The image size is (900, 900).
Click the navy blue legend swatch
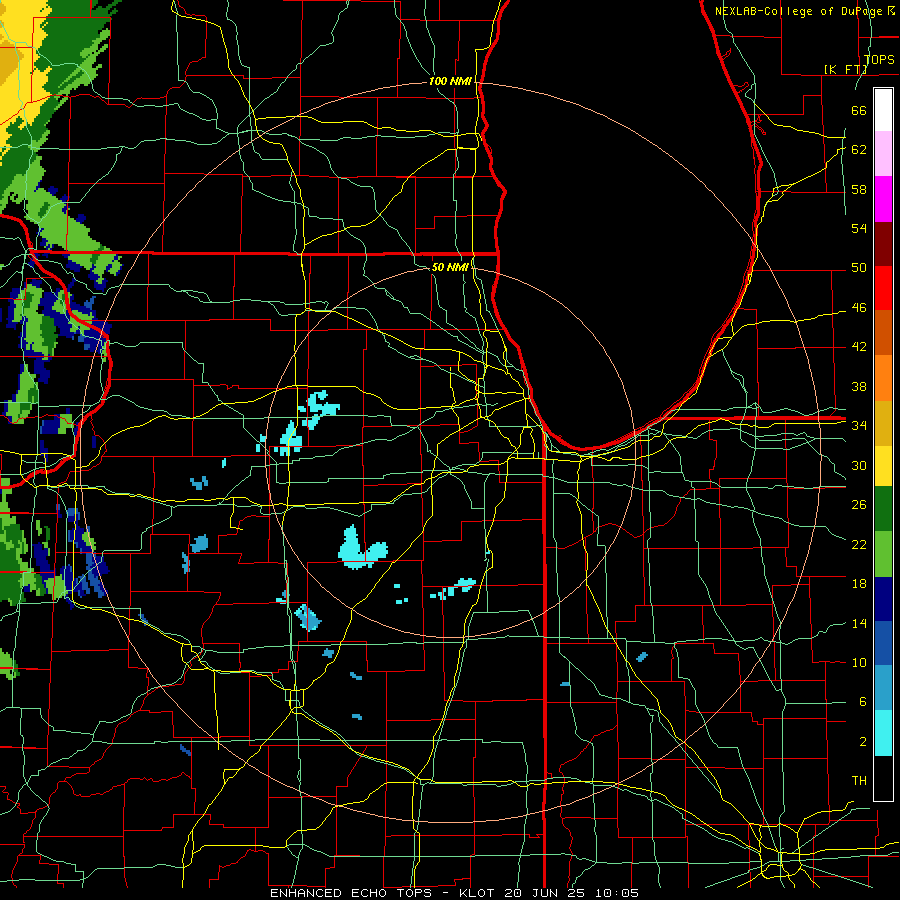(x=883, y=599)
